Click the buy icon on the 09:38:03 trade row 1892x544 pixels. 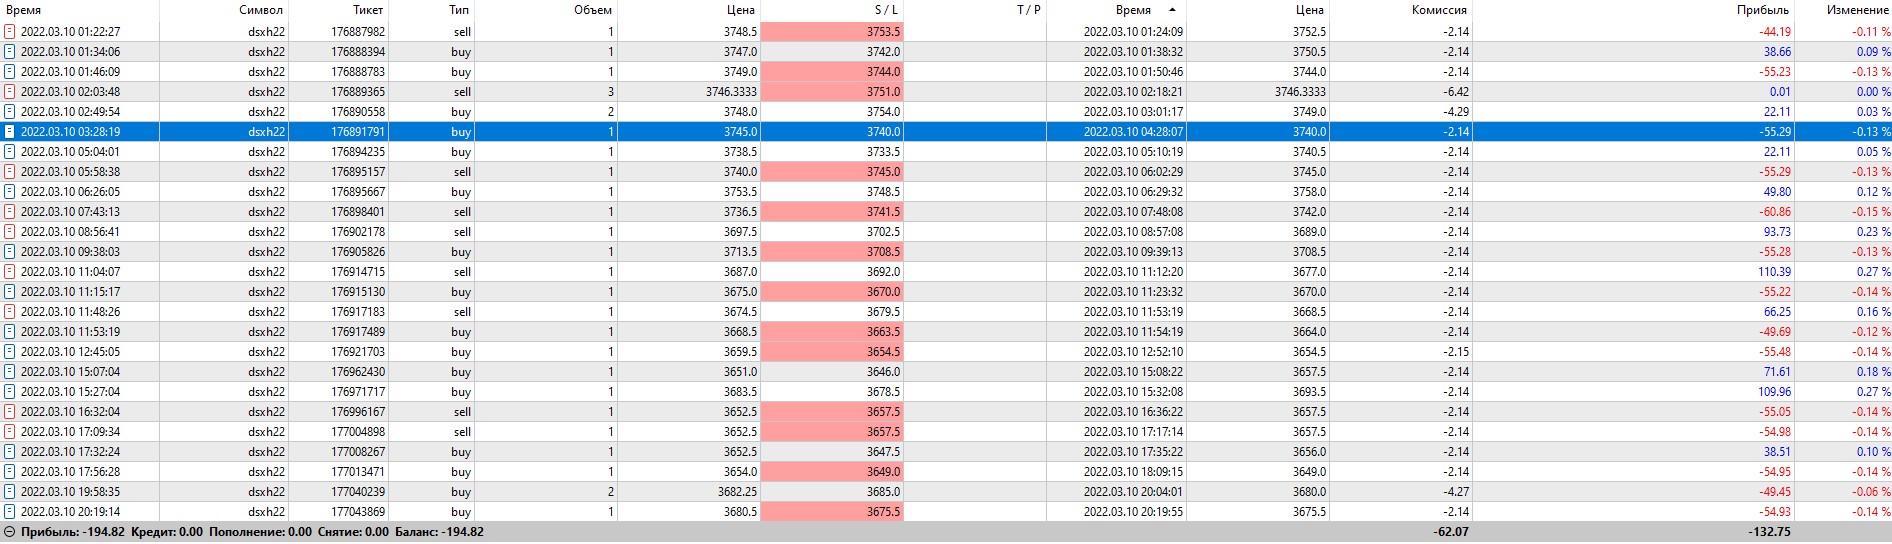coord(10,252)
